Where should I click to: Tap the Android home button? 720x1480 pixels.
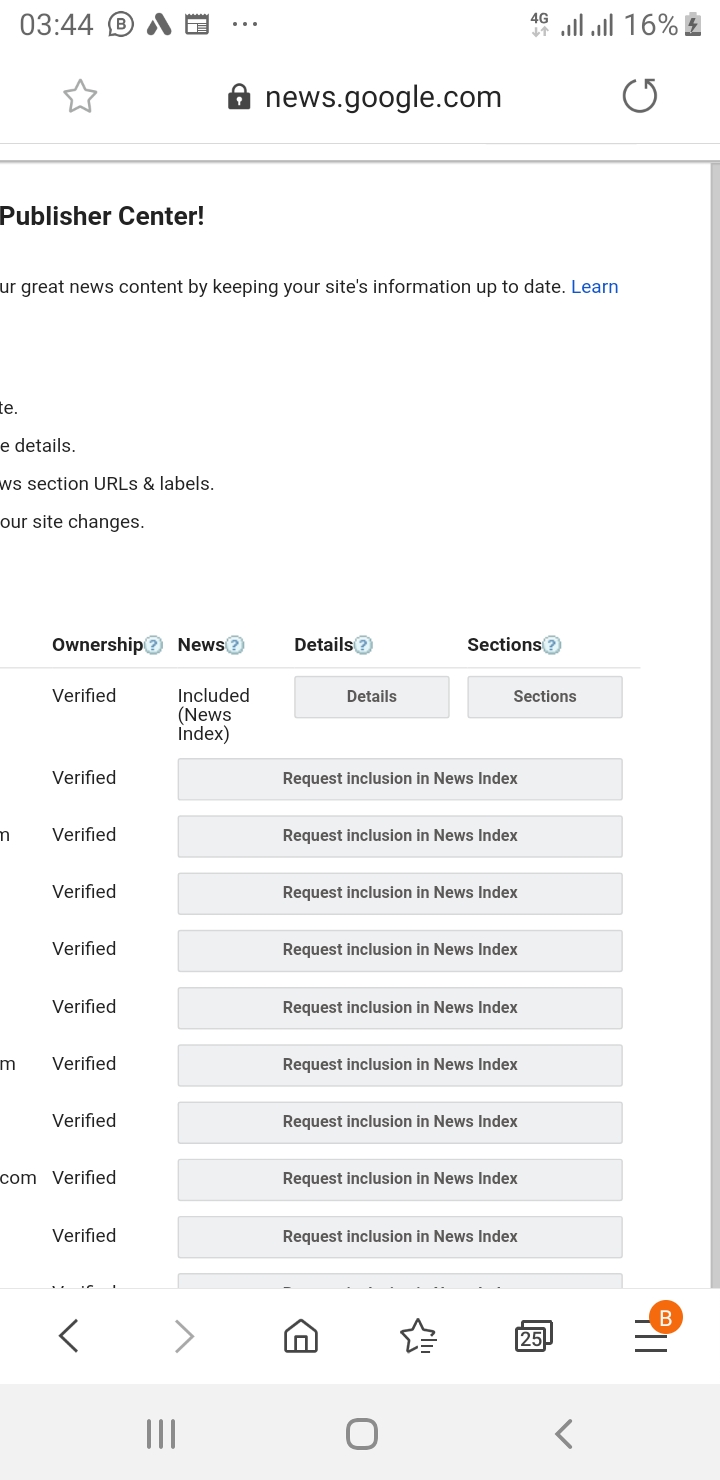pyautogui.click(x=361, y=1434)
